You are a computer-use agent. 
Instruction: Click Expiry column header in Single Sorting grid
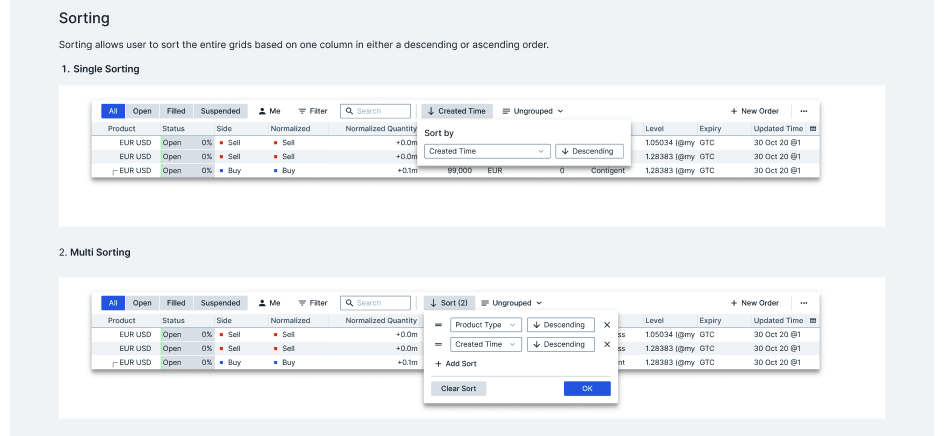[x=710, y=128]
